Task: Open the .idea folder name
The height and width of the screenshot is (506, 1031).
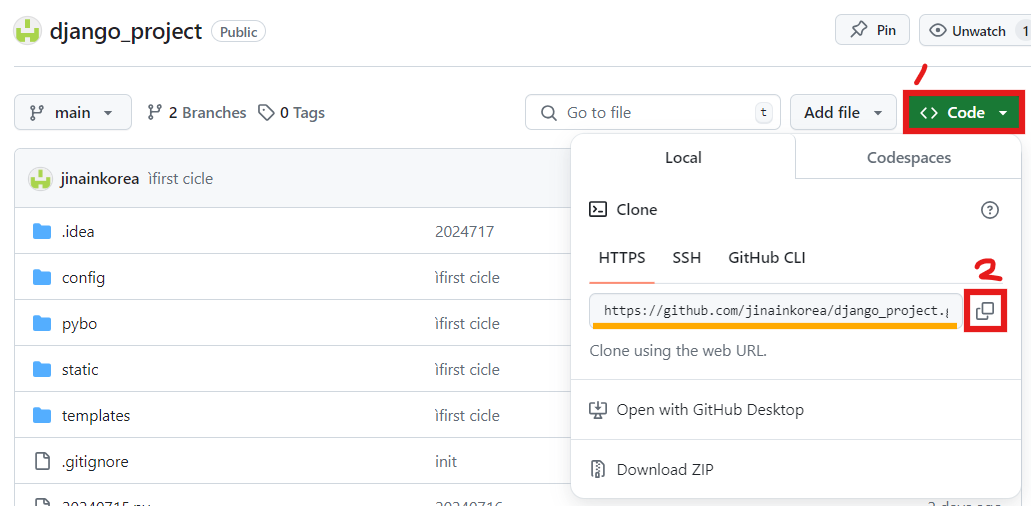Action: coord(78,231)
